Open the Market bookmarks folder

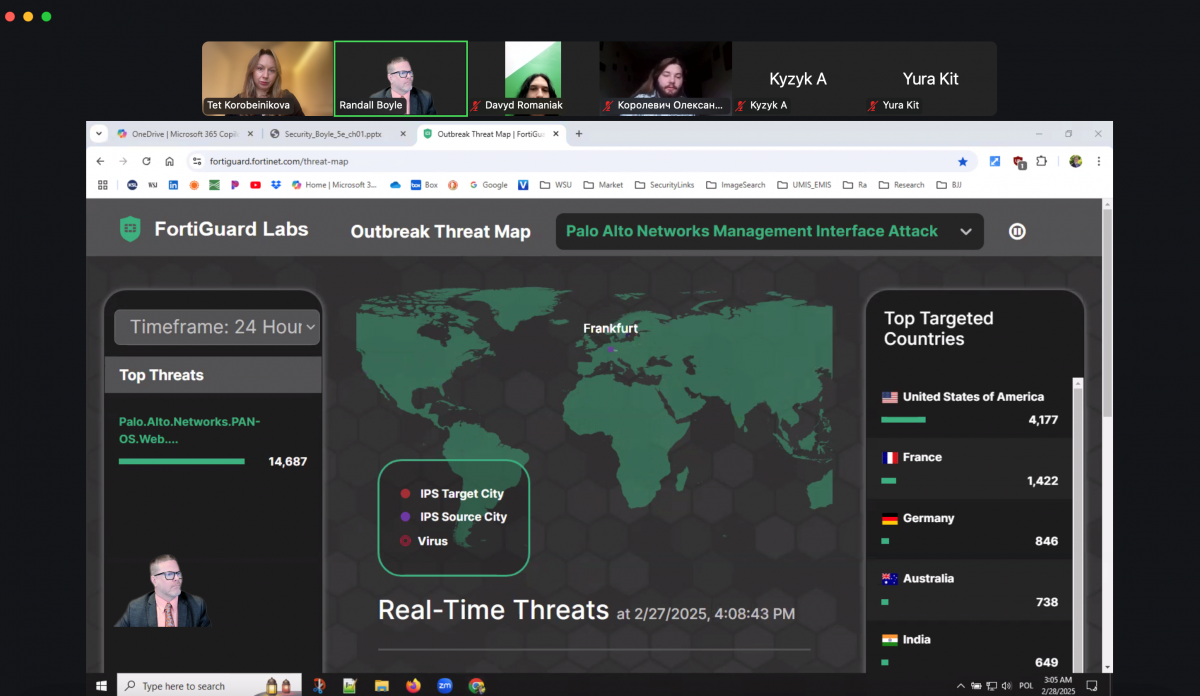point(604,185)
